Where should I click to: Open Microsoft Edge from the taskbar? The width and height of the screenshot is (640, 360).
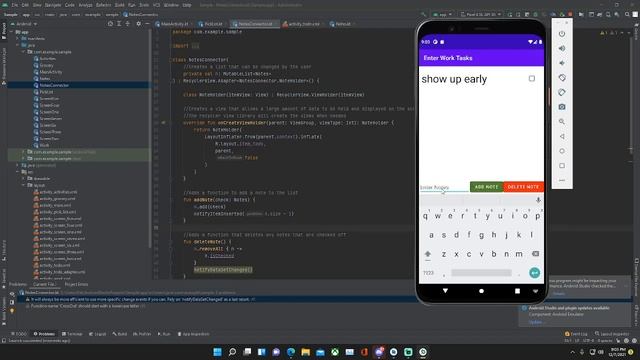(x=291, y=352)
